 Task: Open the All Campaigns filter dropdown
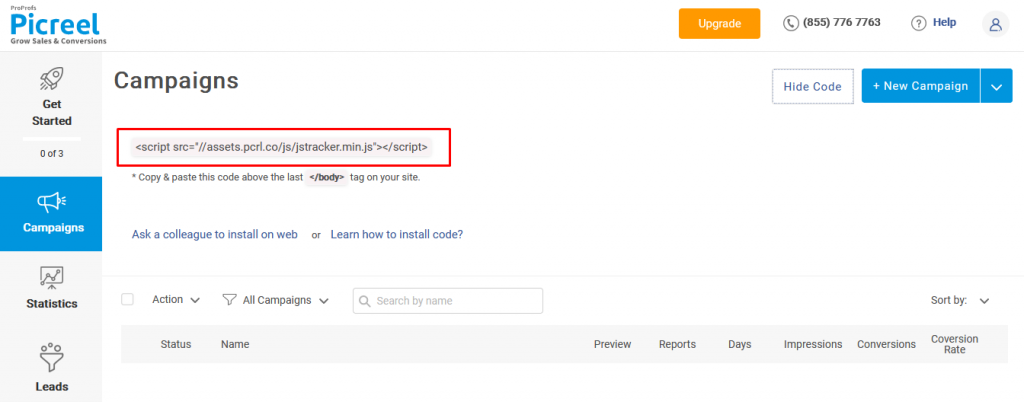tap(276, 299)
